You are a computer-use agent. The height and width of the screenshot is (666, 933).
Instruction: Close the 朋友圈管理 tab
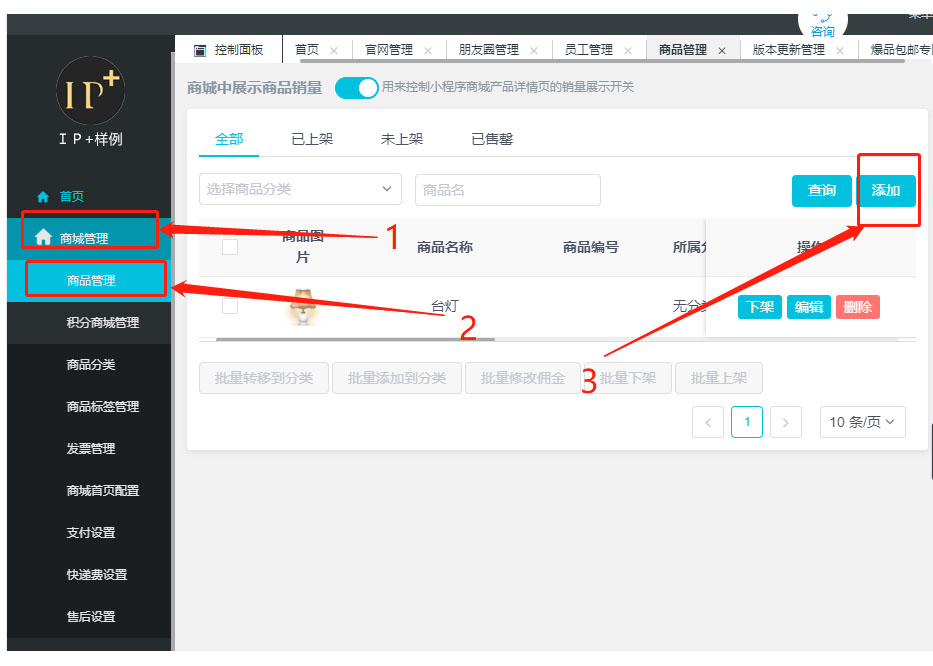coord(534,50)
